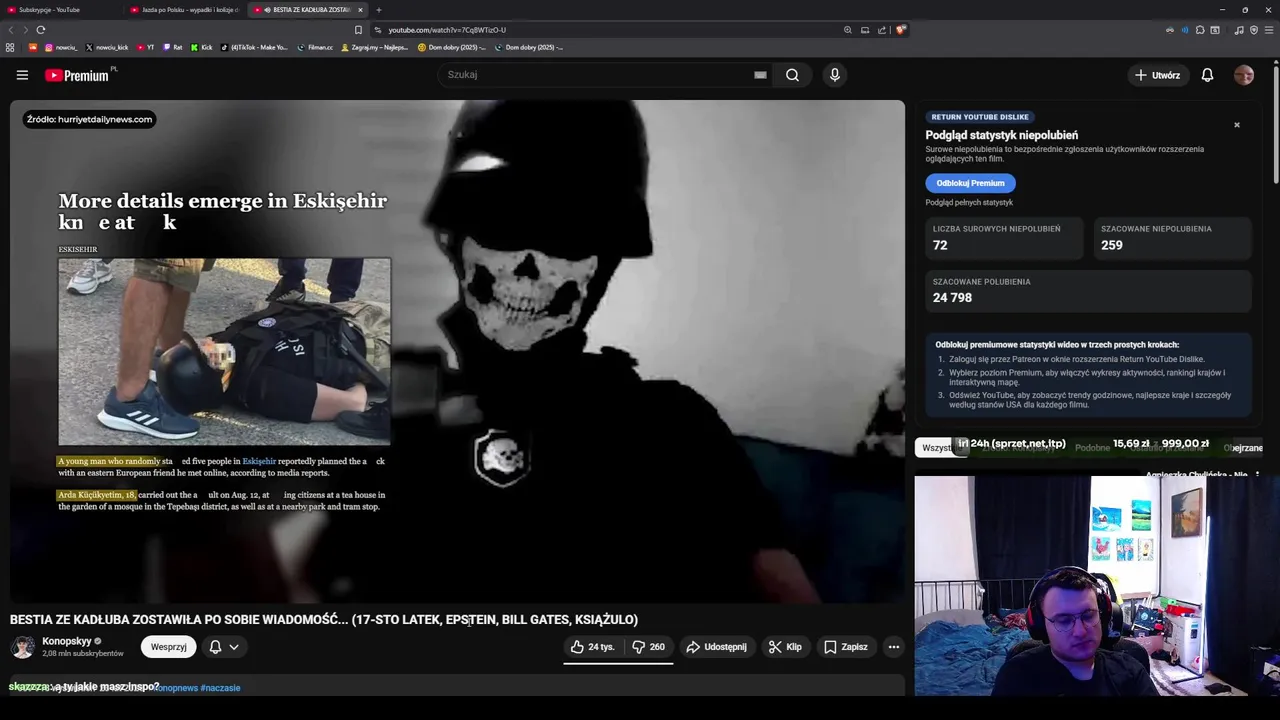Open the Kick bookmark
The height and width of the screenshot is (720, 1280).
(x=201, y=47)
